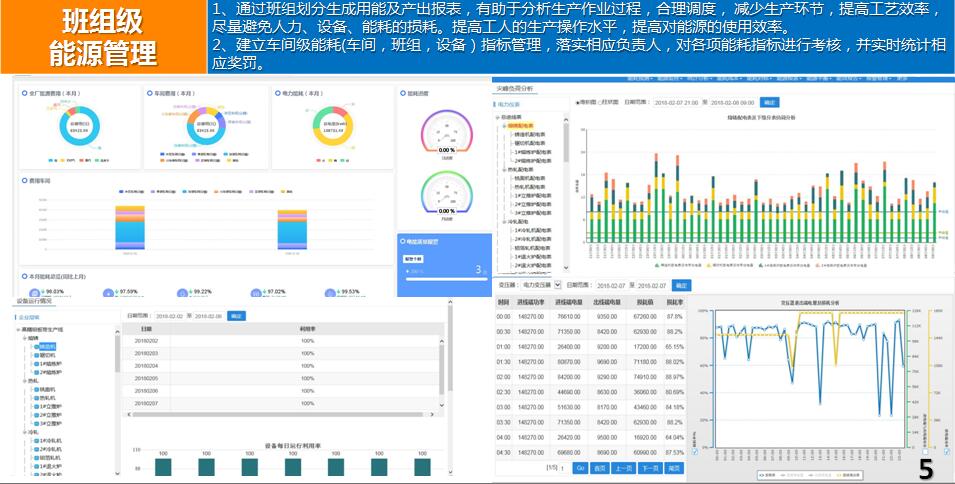
Task: Go to 下一页 in the transformer table
Action: 649,468
